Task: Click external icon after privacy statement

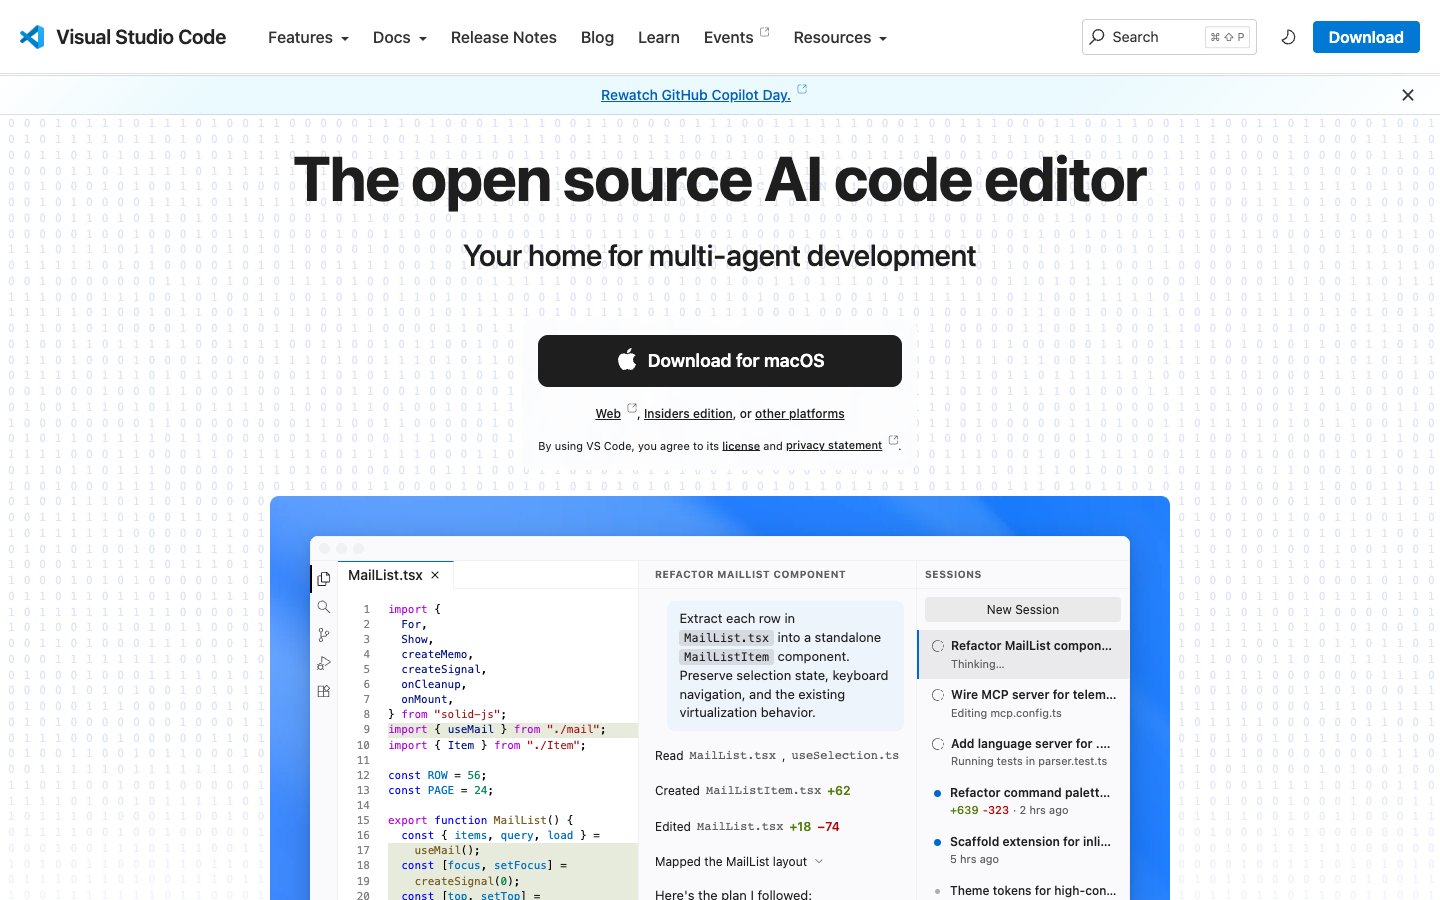Action: (x=893, y=439)
